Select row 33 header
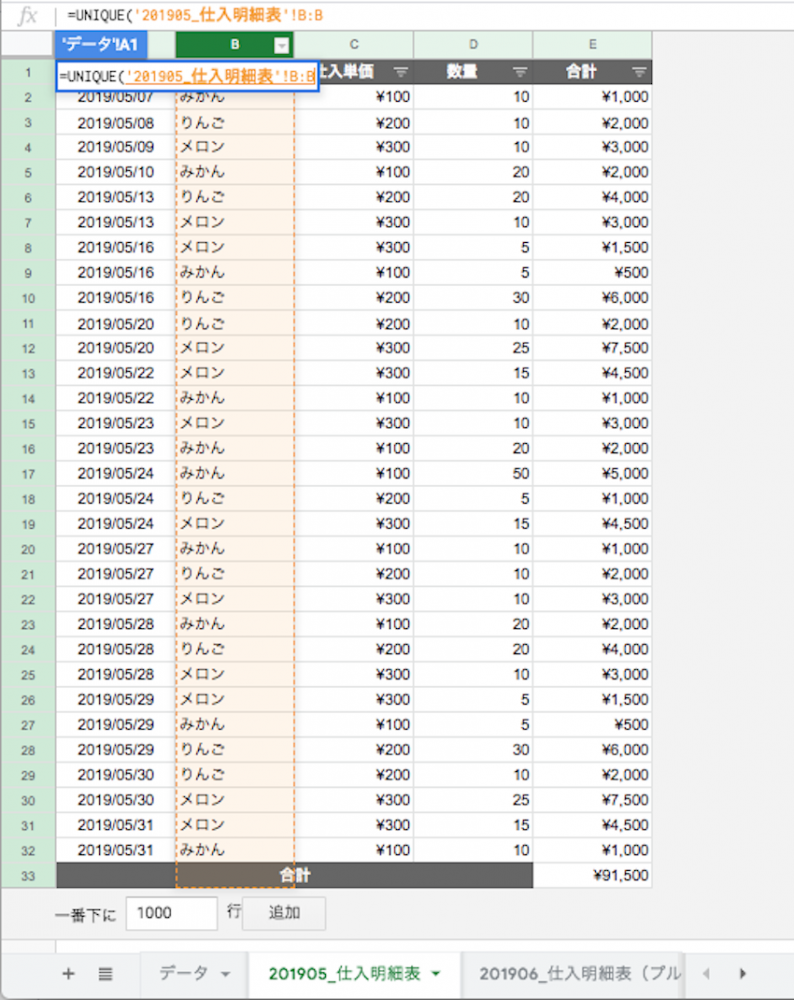 pos(28,875)
